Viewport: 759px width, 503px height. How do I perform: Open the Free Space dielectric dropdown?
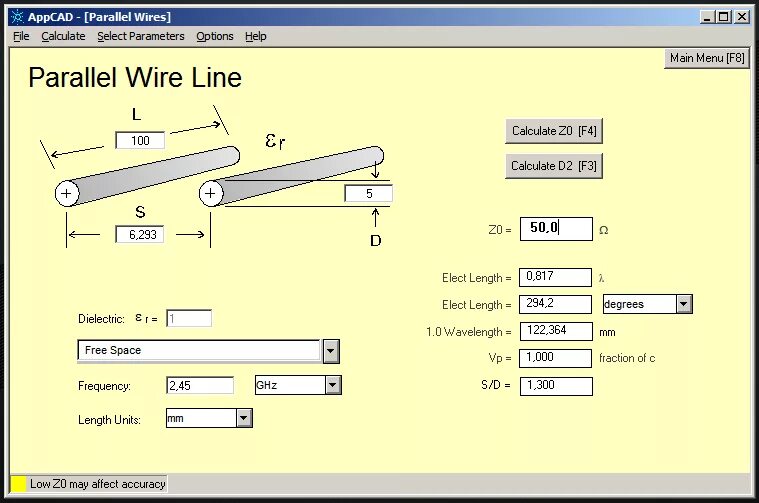331,351
